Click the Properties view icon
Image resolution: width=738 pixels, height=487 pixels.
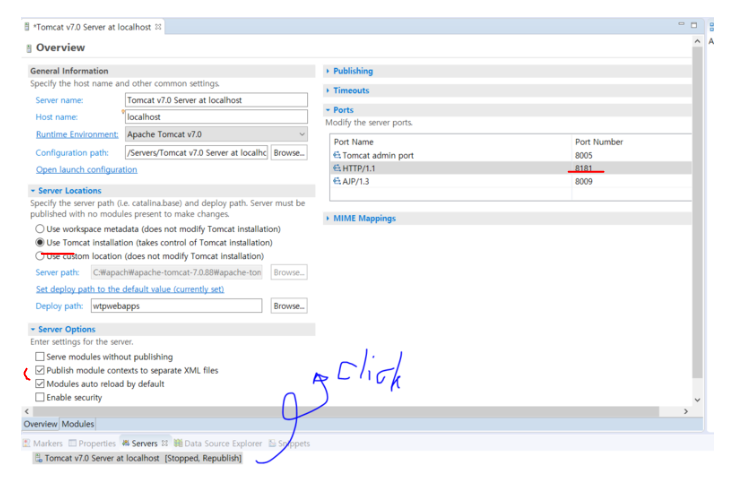(x=72, y=443)
